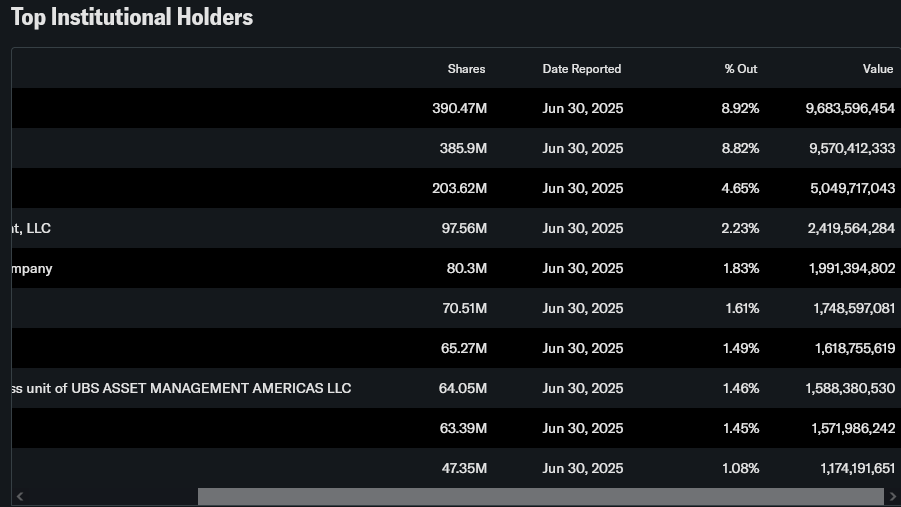Click Jun 30, 2025 date in 47.35M row

(x=583, y=468)
